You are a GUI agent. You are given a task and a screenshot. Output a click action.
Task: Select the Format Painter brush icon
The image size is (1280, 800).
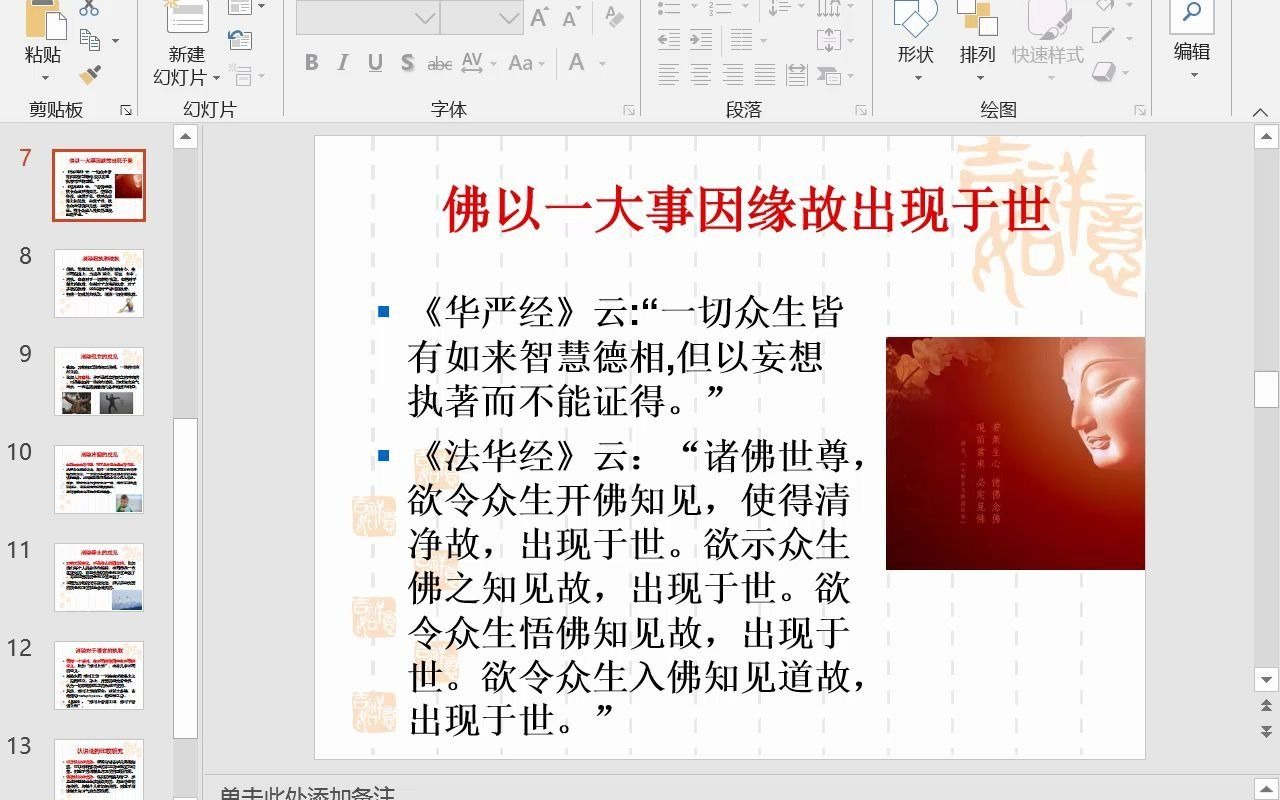coord(90,75)
